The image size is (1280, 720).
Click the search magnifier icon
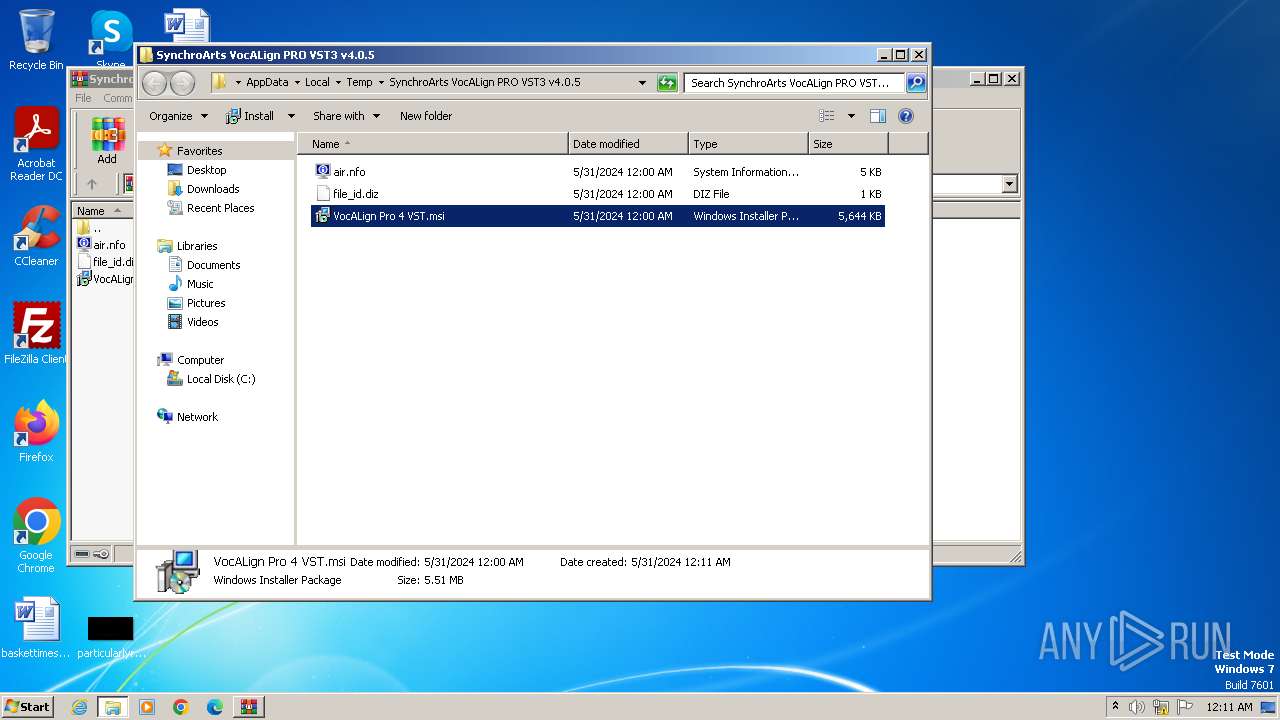pyautogui.click(x=916, y=83)
